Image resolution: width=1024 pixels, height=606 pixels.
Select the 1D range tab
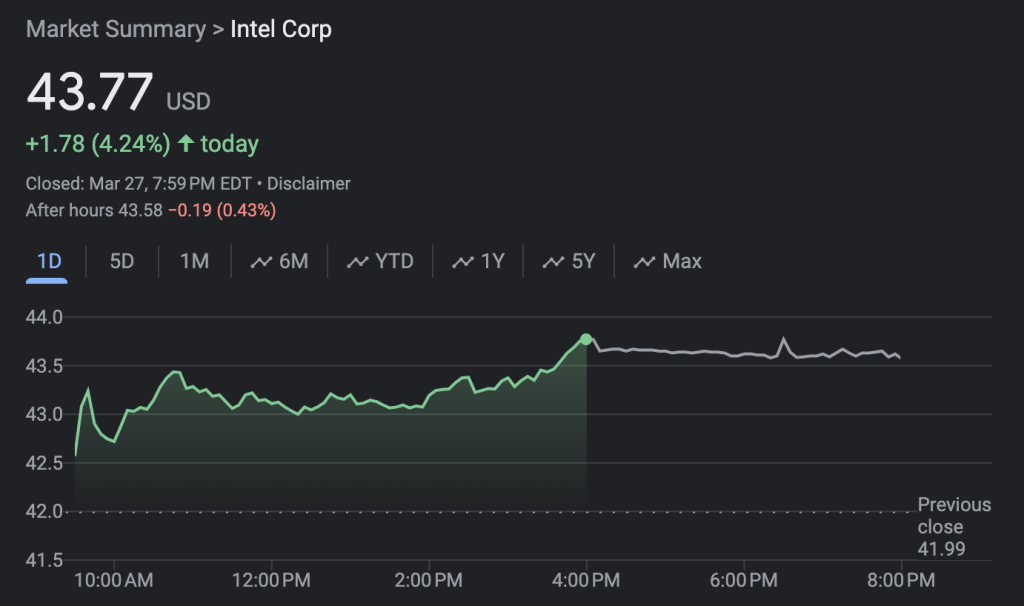click(x=49, y=262)
